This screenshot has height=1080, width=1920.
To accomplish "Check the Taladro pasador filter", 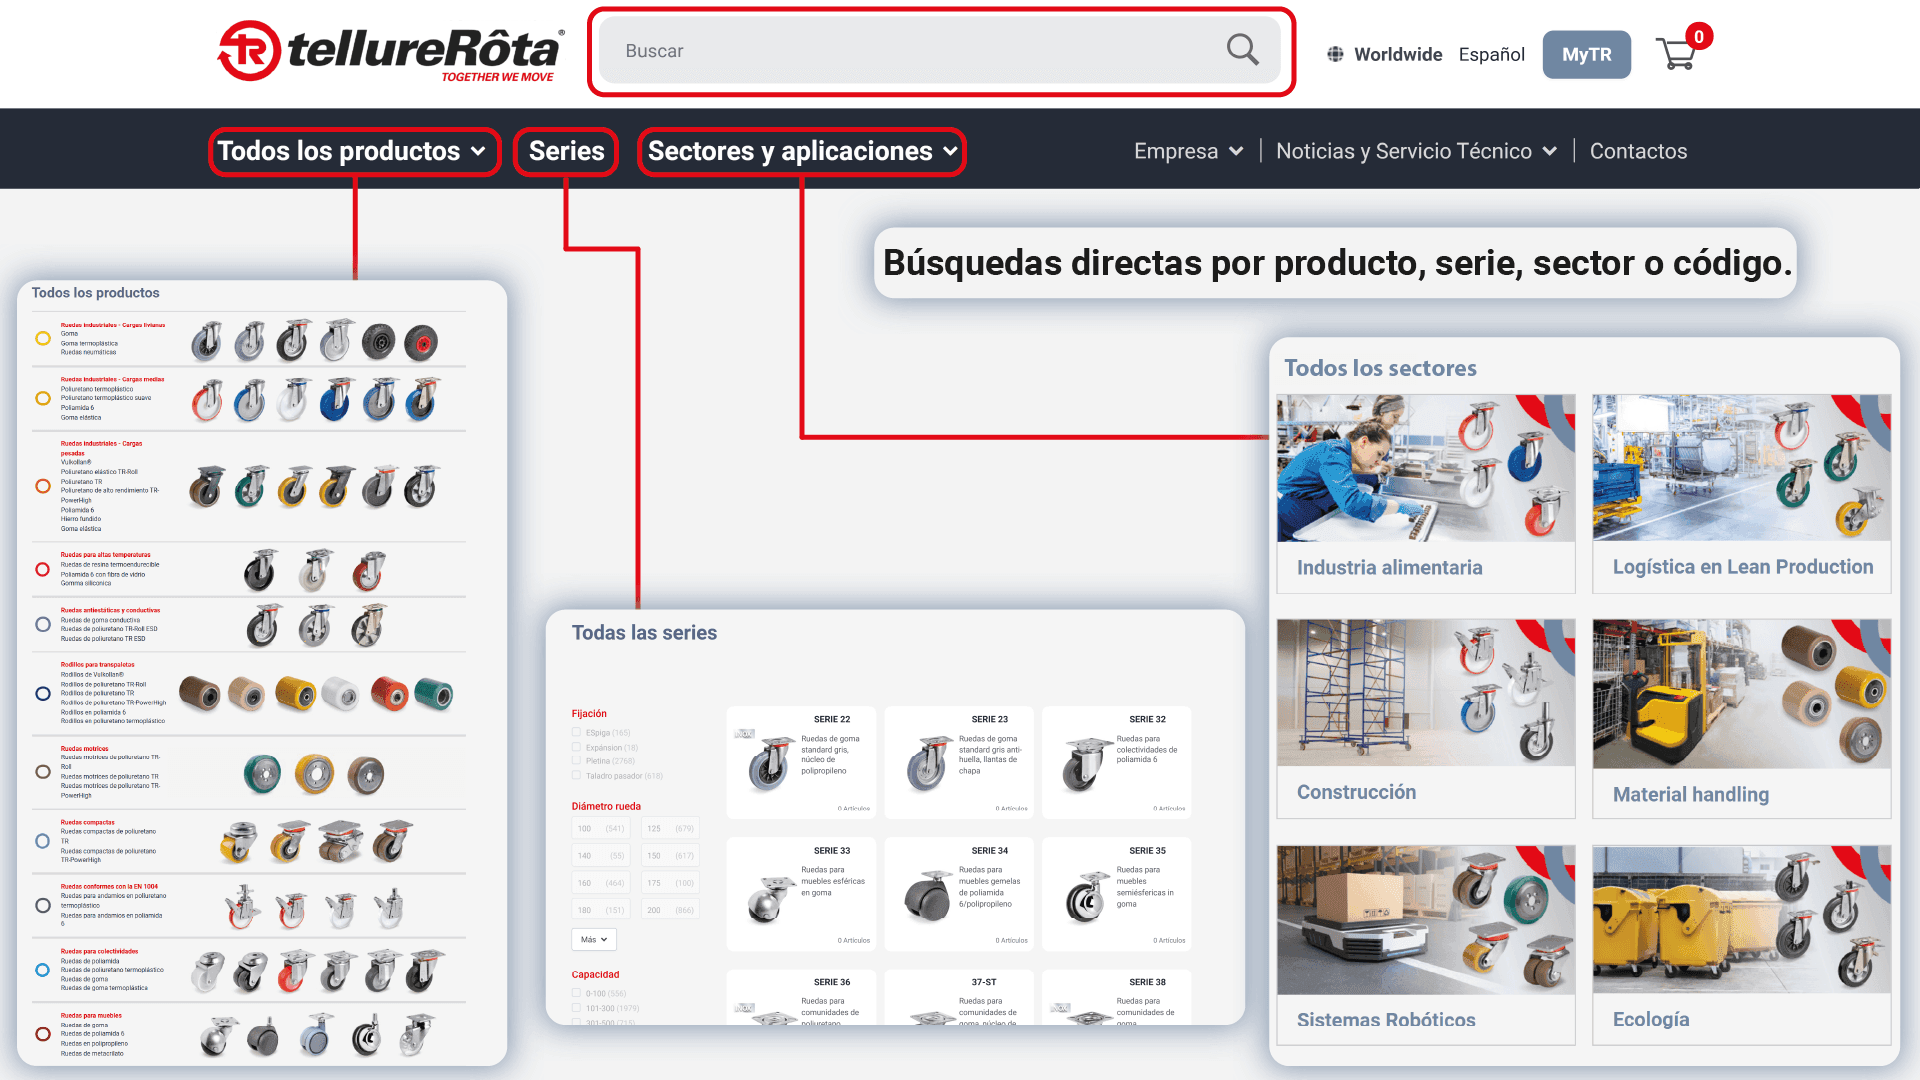I will (x=576, y=775).
